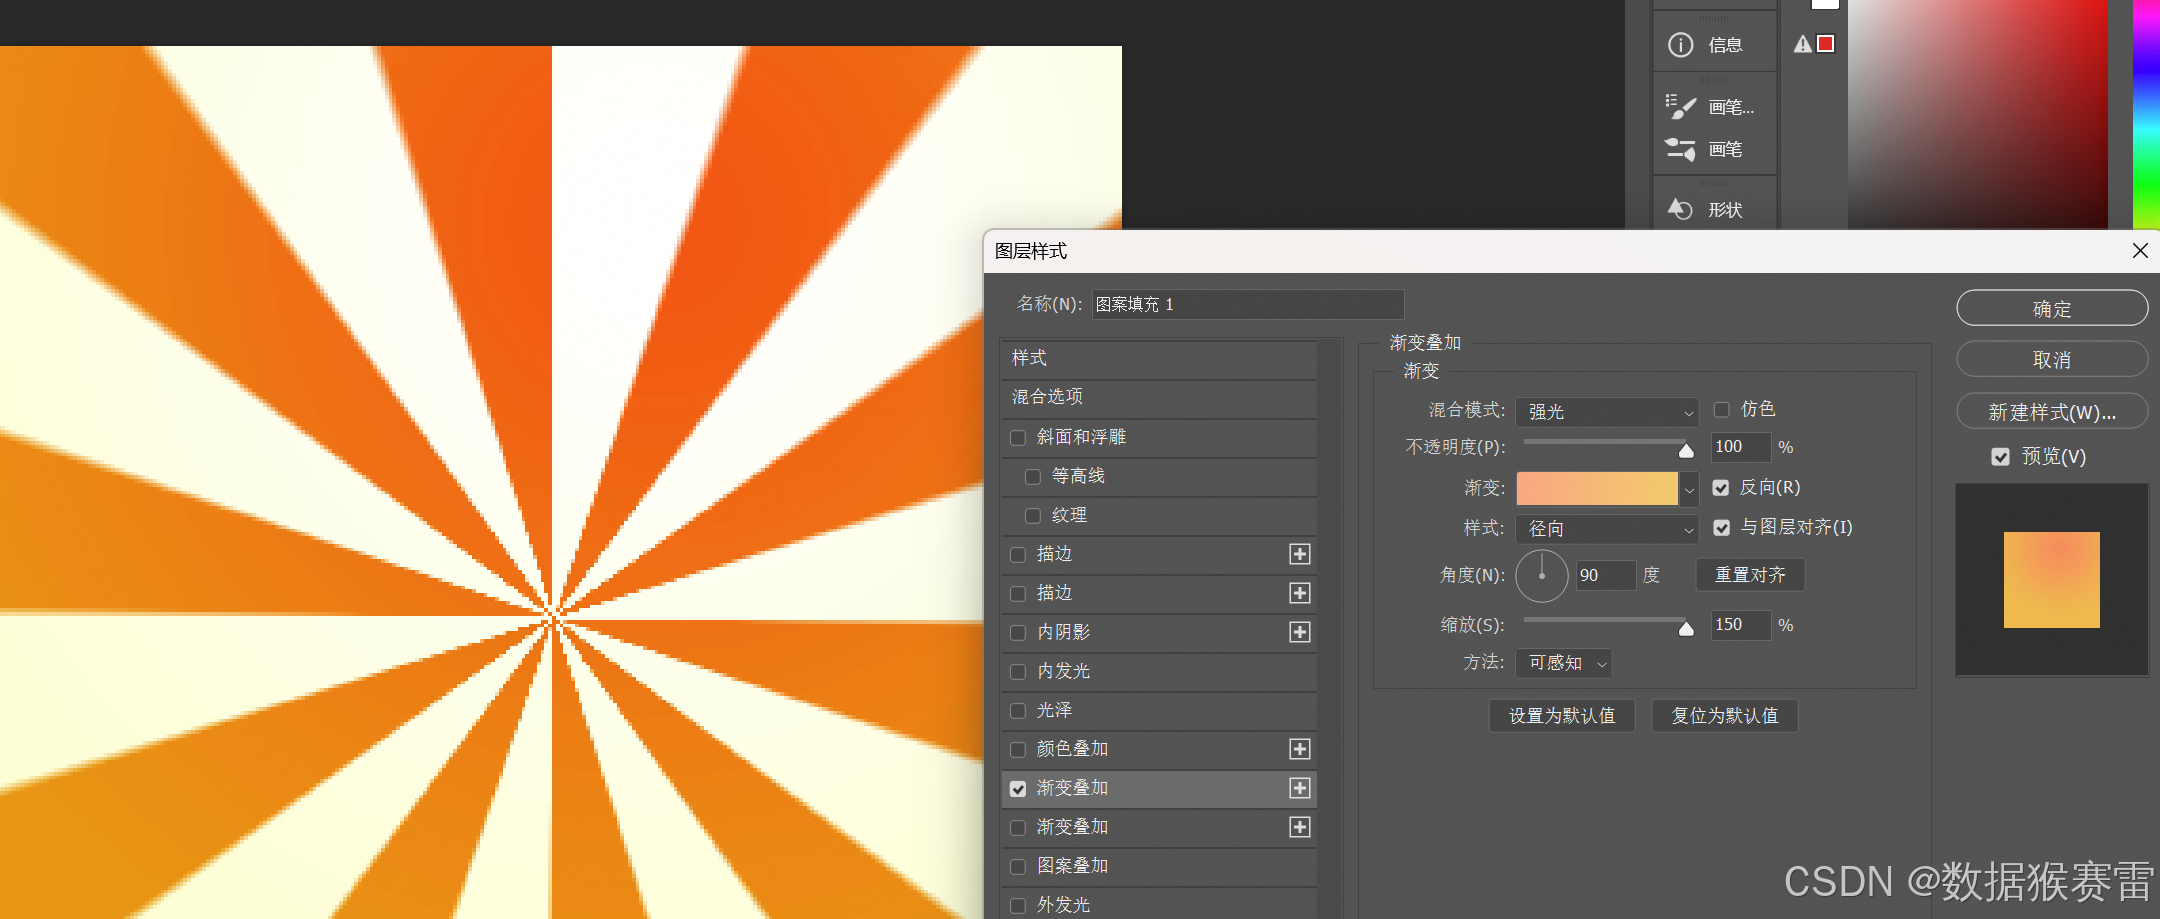2160x919 pixels.
Task: Click the 缩放 scale slider handle
Action: coord(1686,628)
